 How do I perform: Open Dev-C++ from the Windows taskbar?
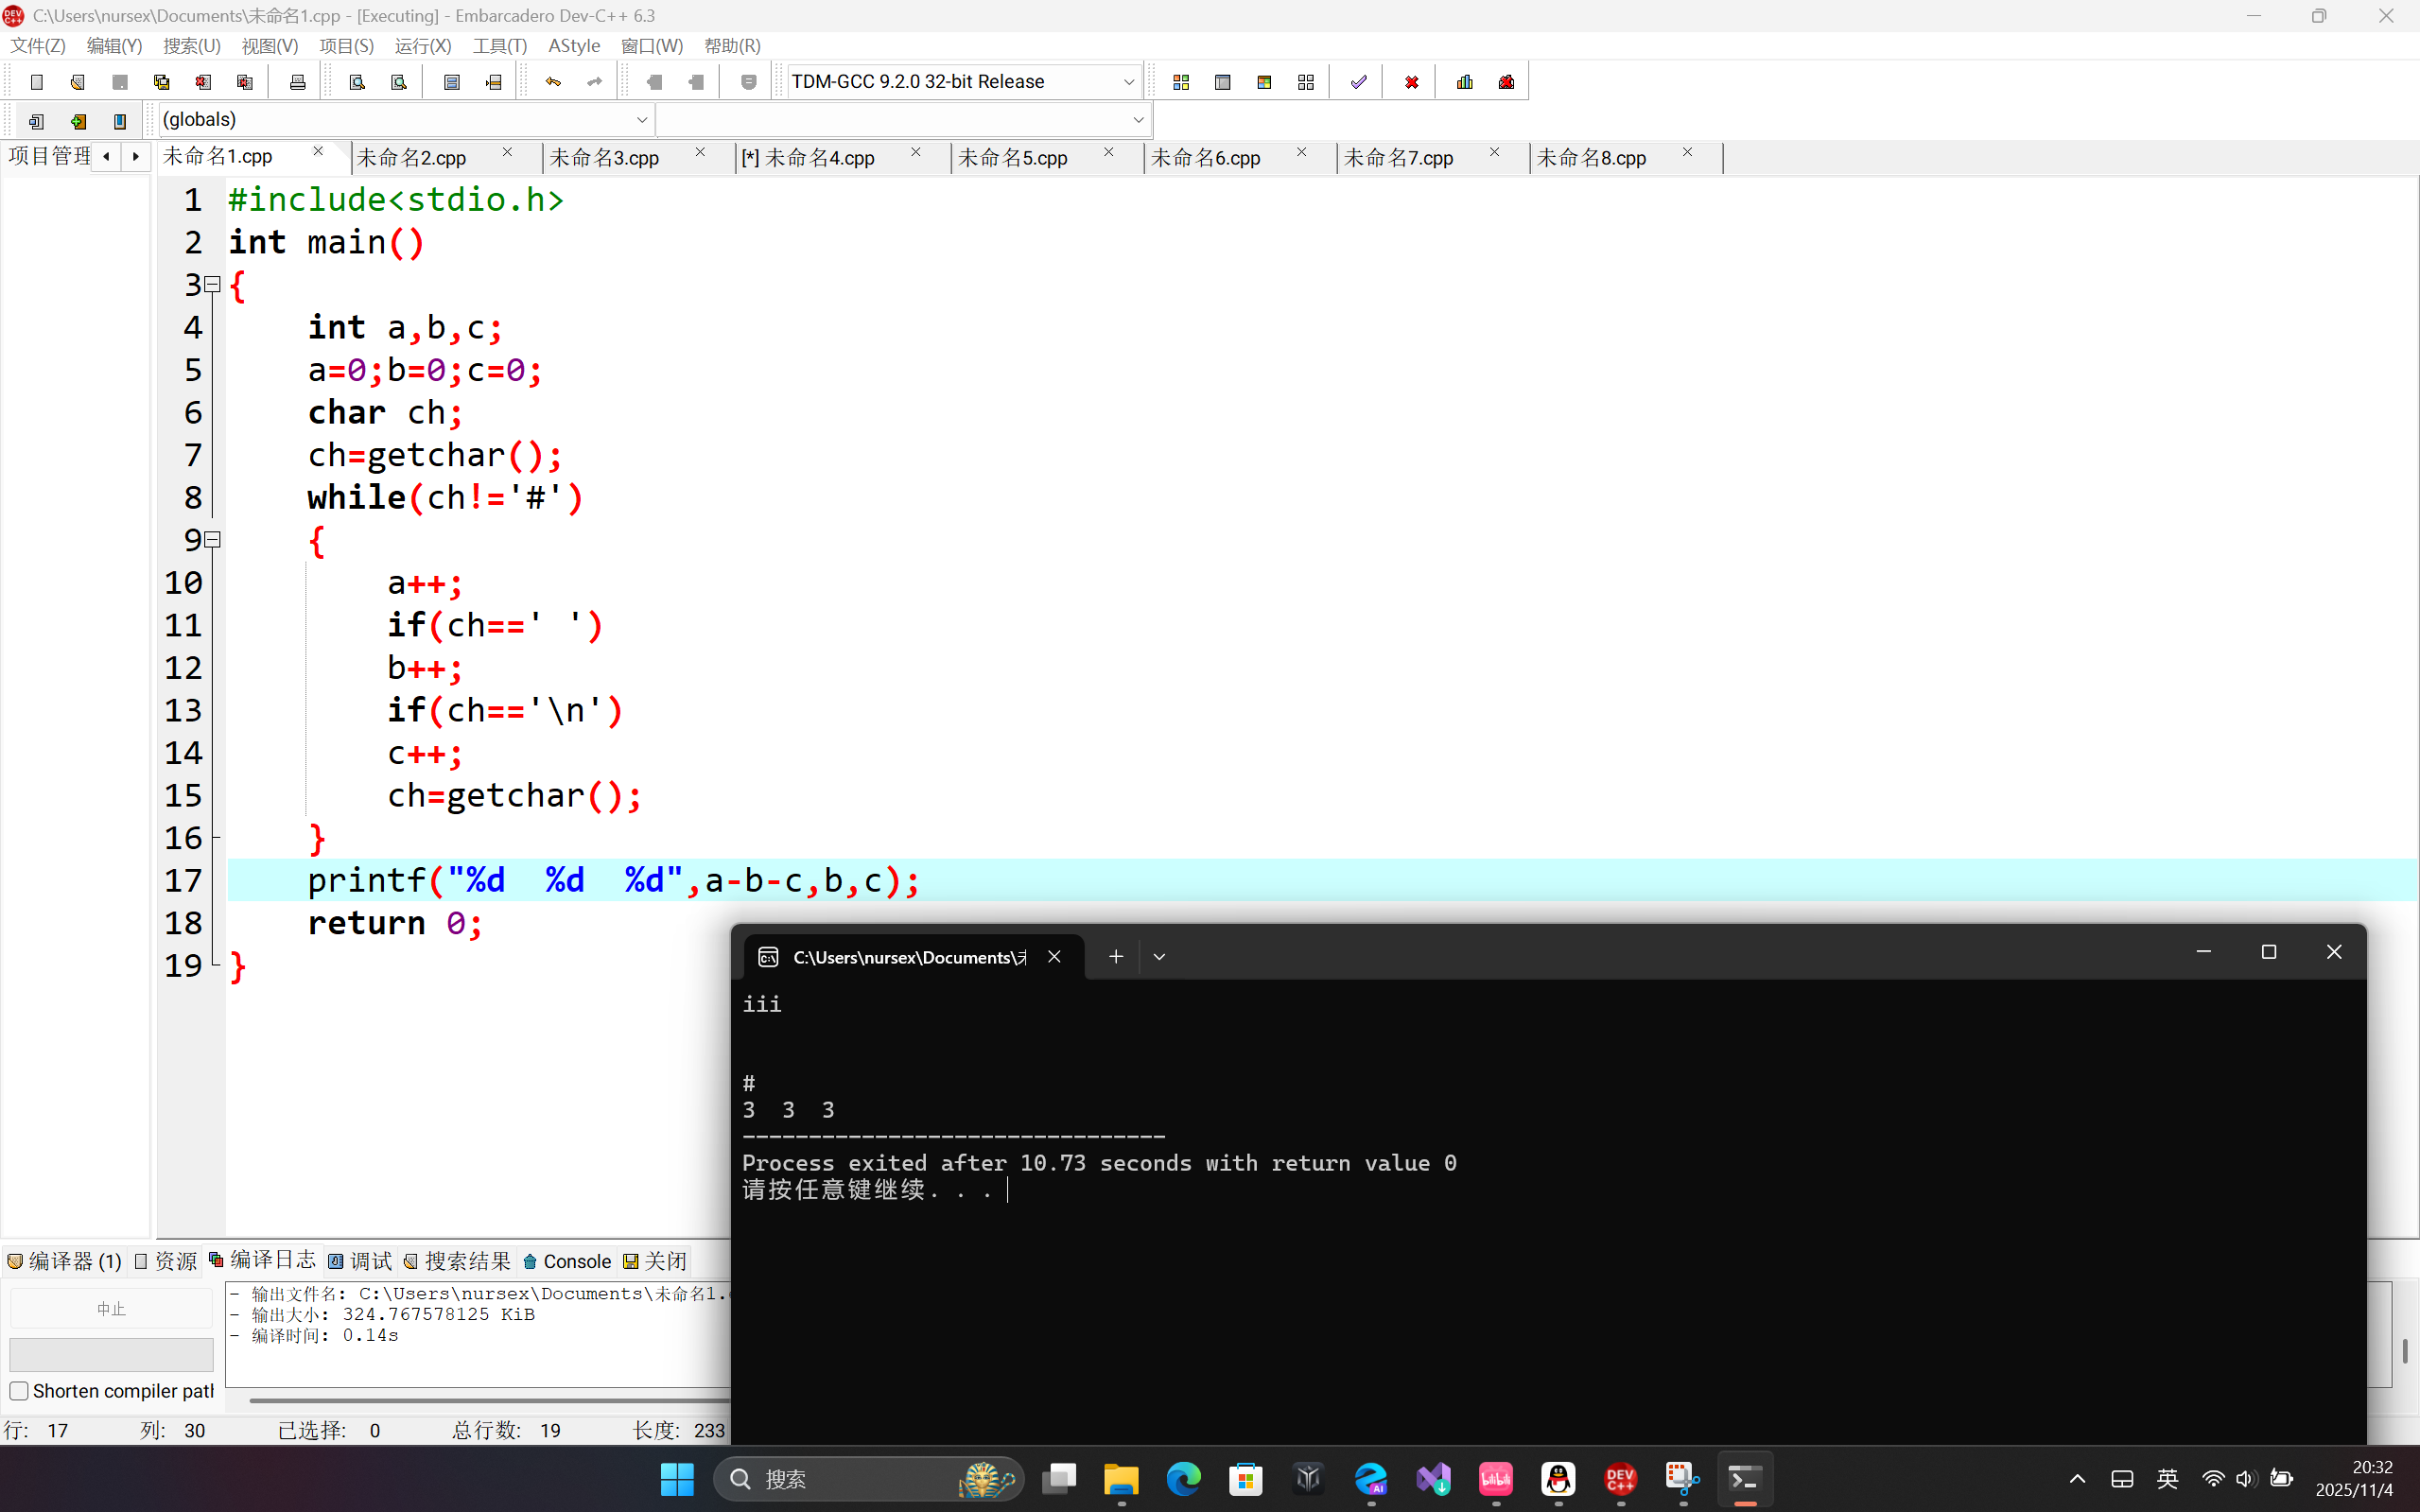[1620, 1478]
